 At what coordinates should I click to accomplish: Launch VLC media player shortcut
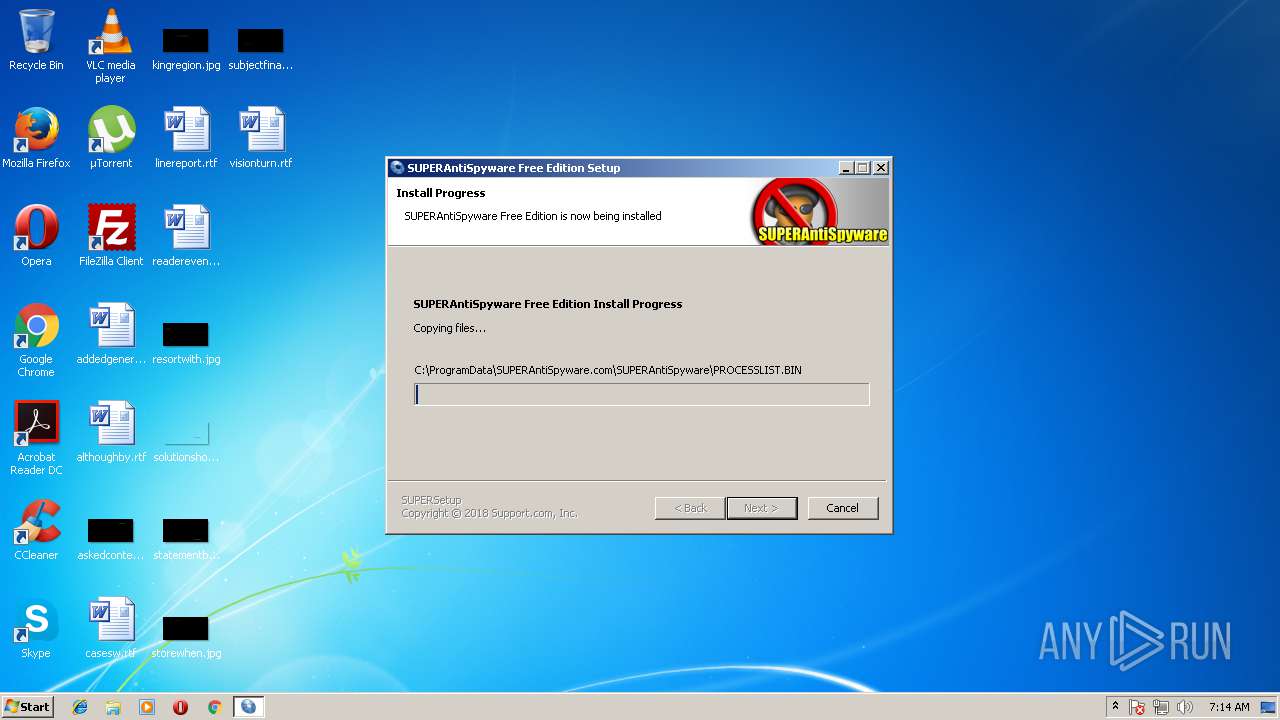pyautogui.click(x=110, y=45)
